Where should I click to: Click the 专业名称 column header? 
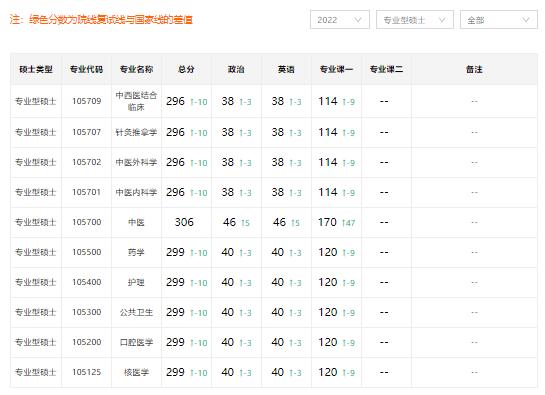(136, 69)
